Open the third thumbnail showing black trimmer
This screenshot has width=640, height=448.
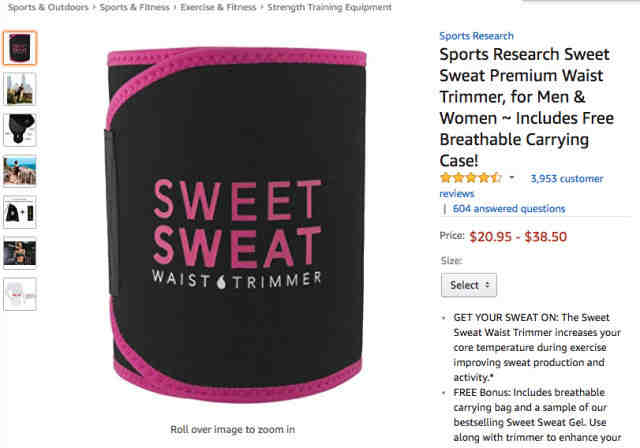point(20,130)
